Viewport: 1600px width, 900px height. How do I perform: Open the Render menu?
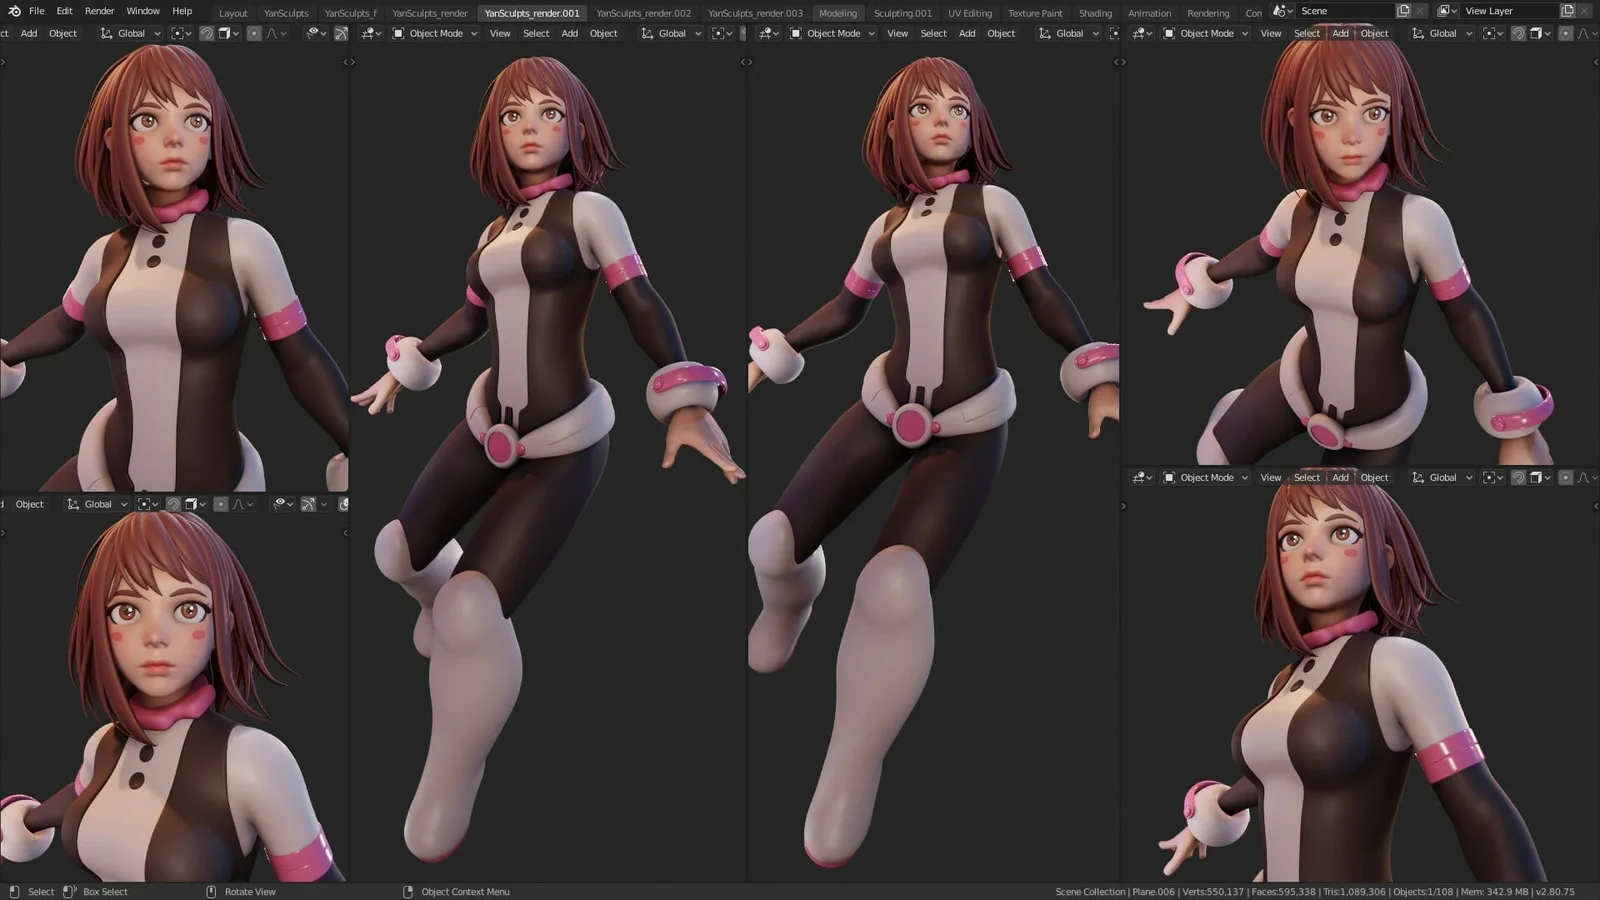[x=99, y=11]
